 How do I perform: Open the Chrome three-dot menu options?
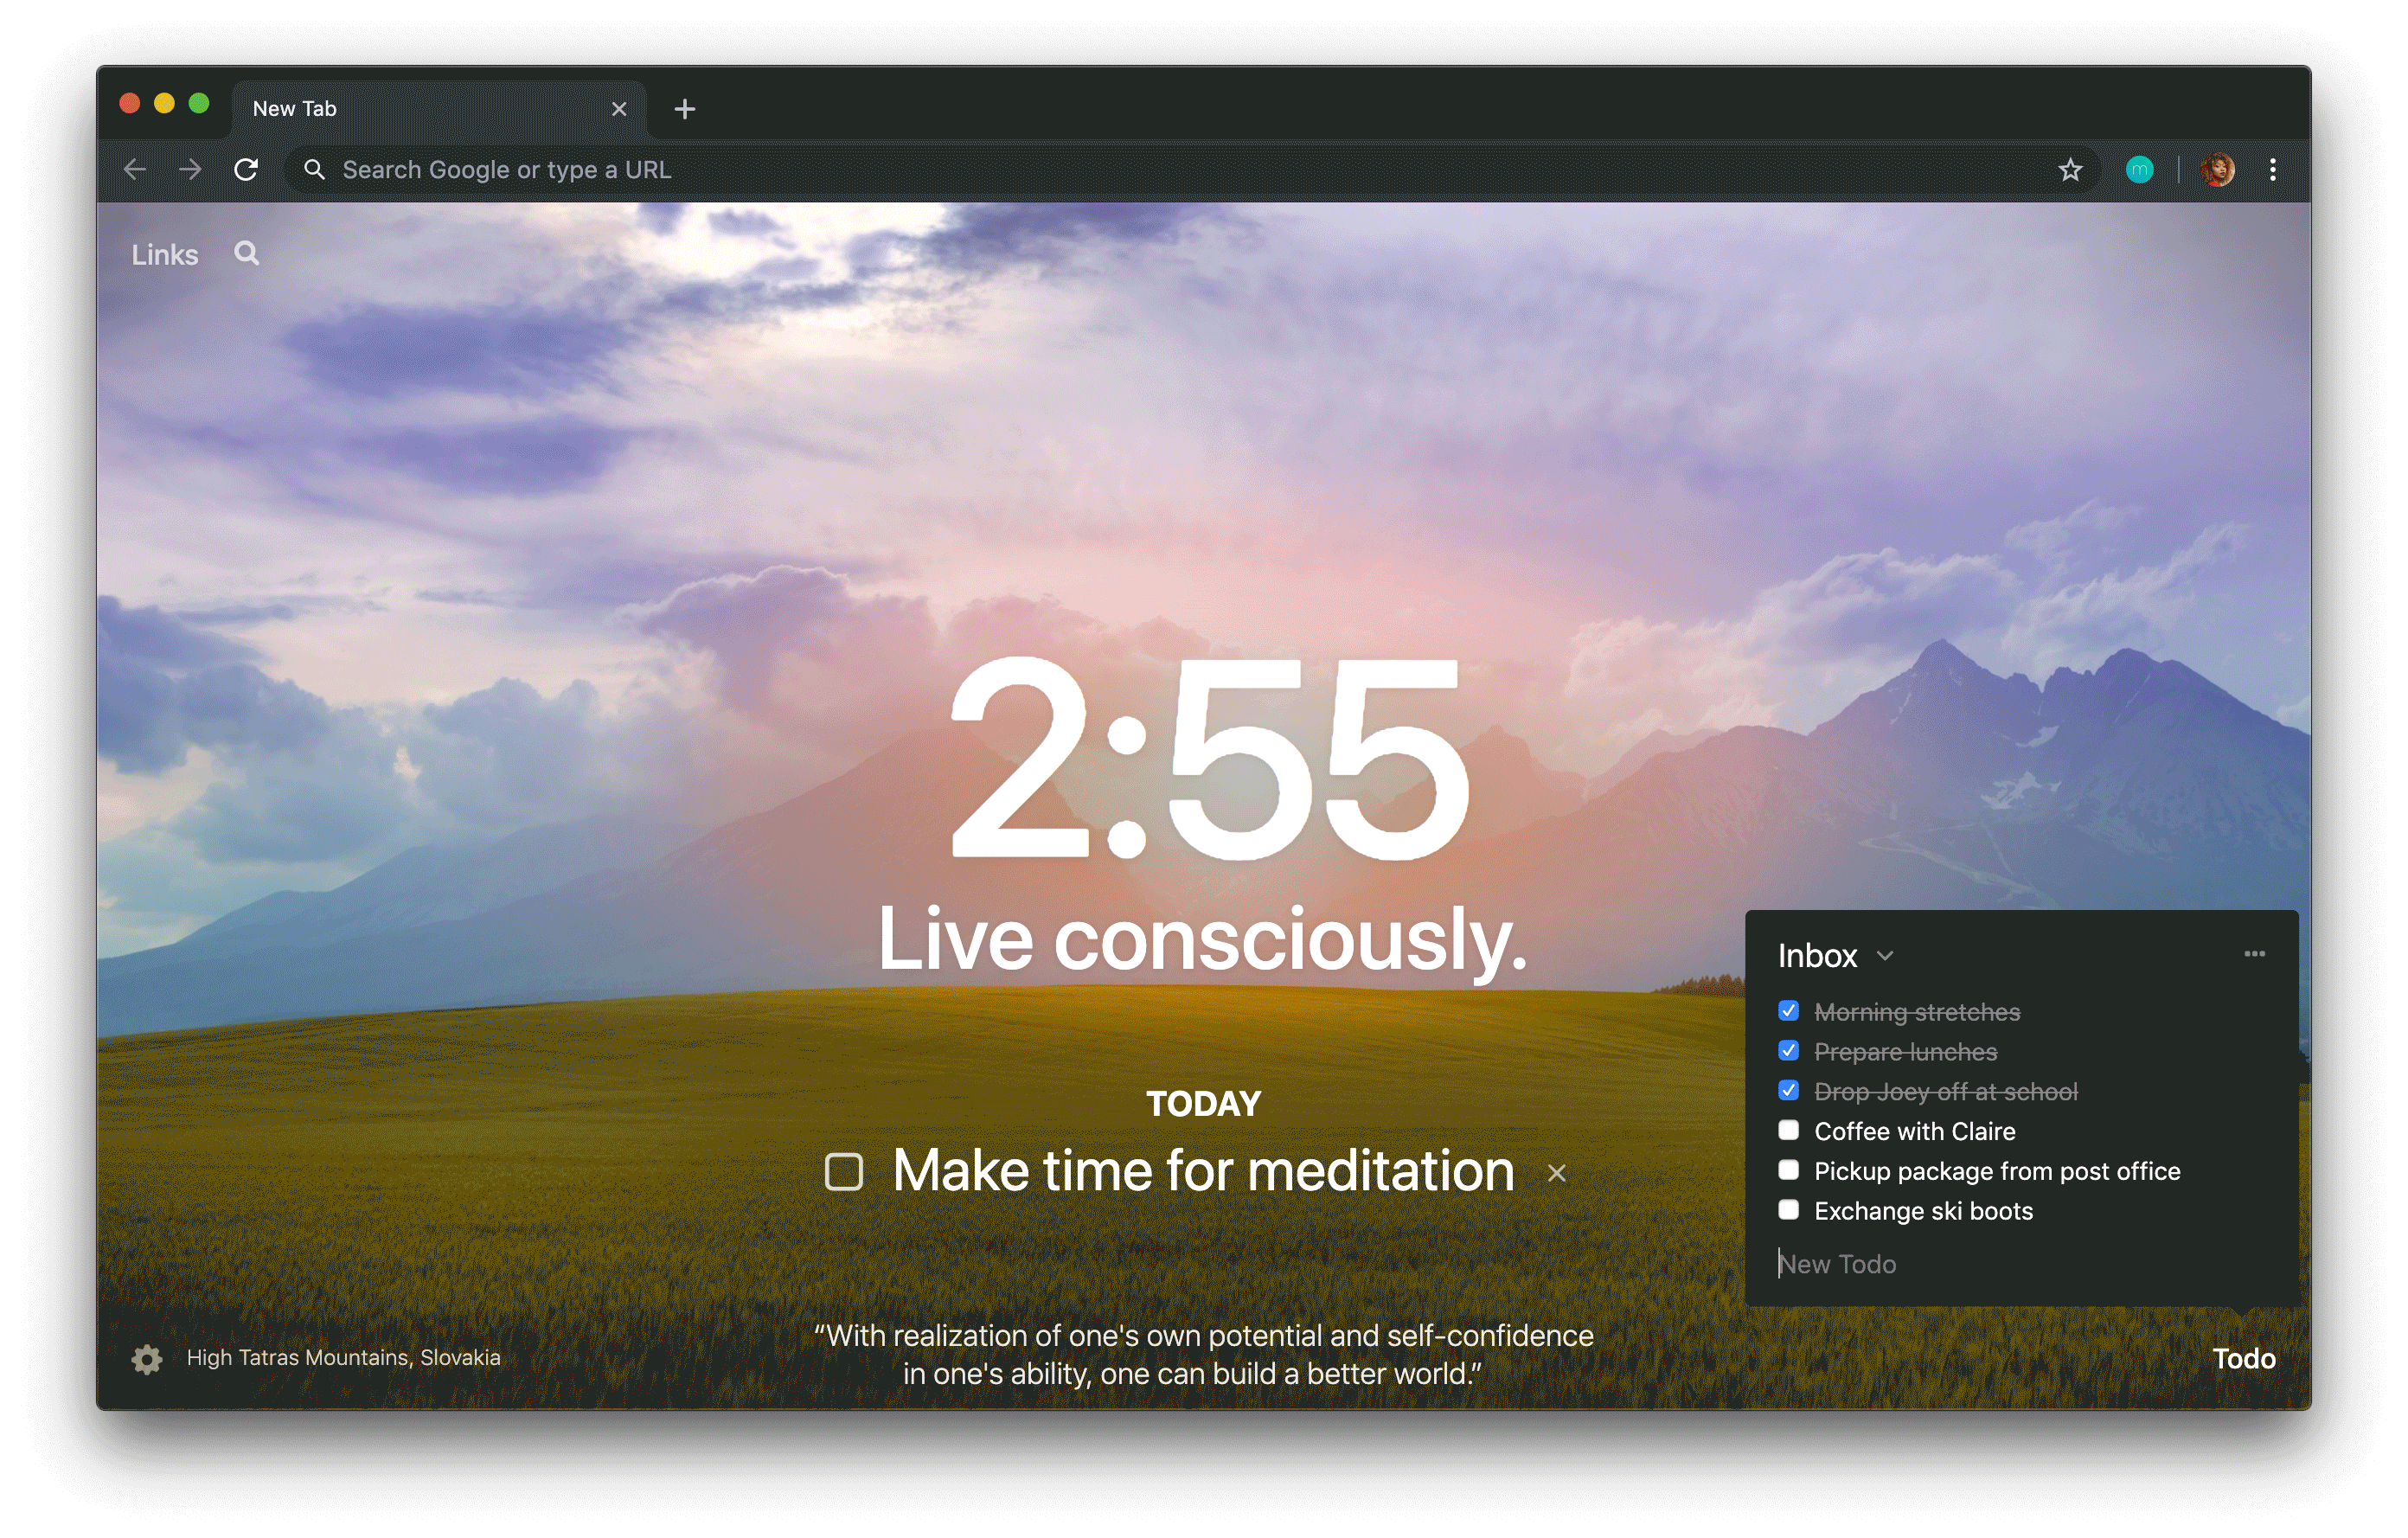[x=2273, y=169]
